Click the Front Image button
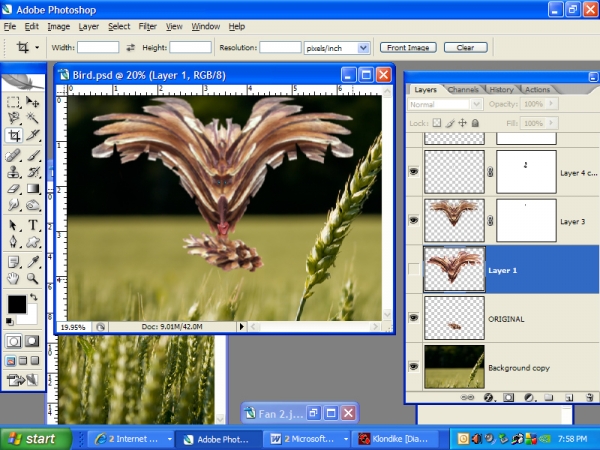Screen dimensions: 600x450 [408, 47]
